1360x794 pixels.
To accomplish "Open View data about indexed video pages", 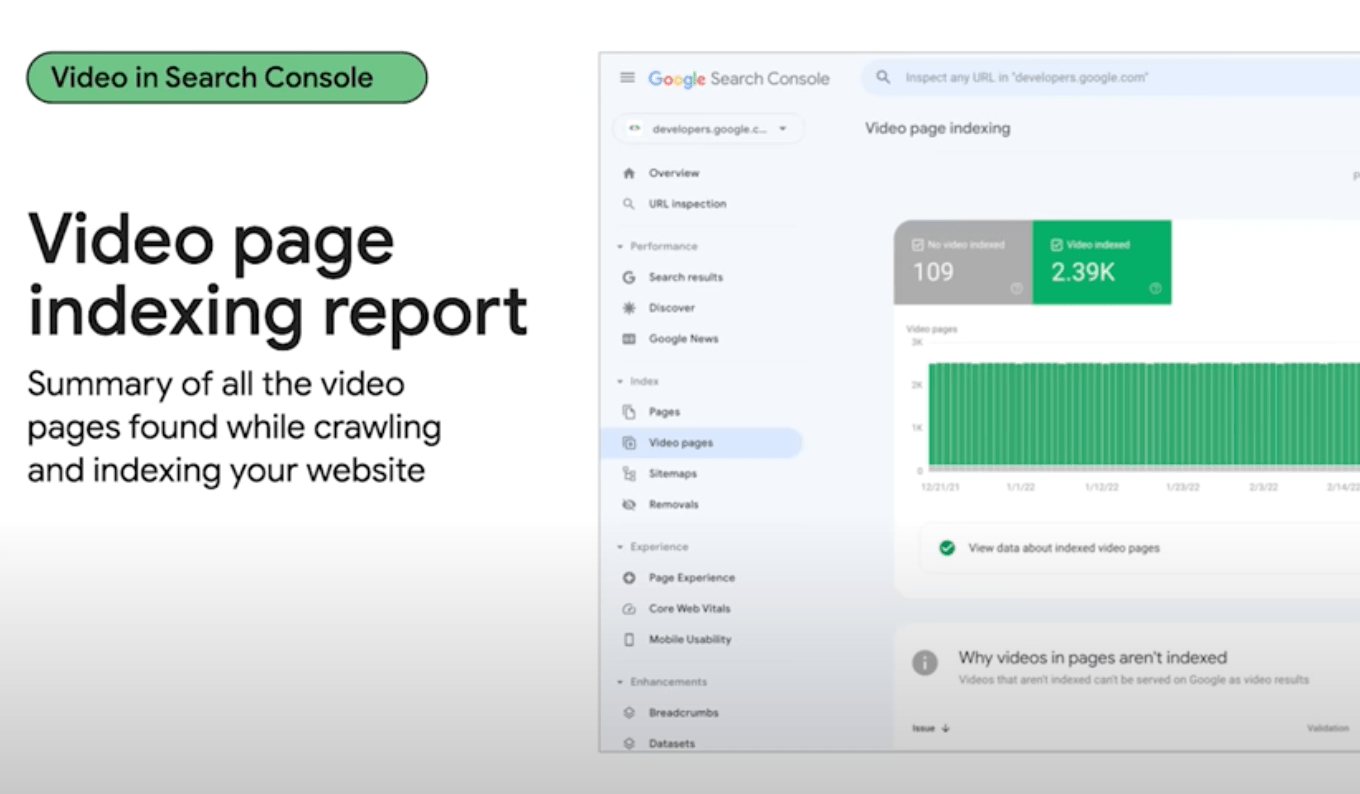I will [x=1064, y=548].
